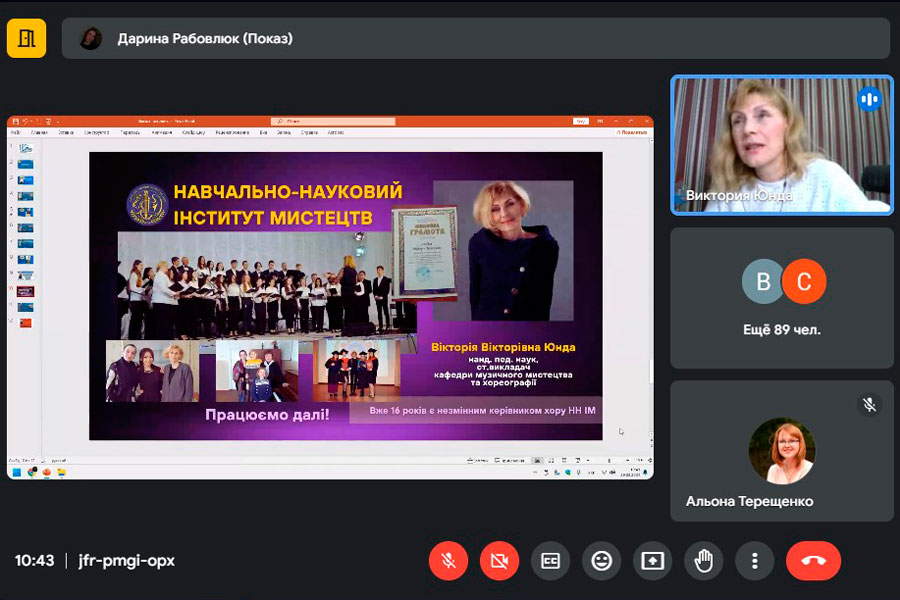
Task: Toggle closed captions (CC)
Action: click(x=550, y=561)
